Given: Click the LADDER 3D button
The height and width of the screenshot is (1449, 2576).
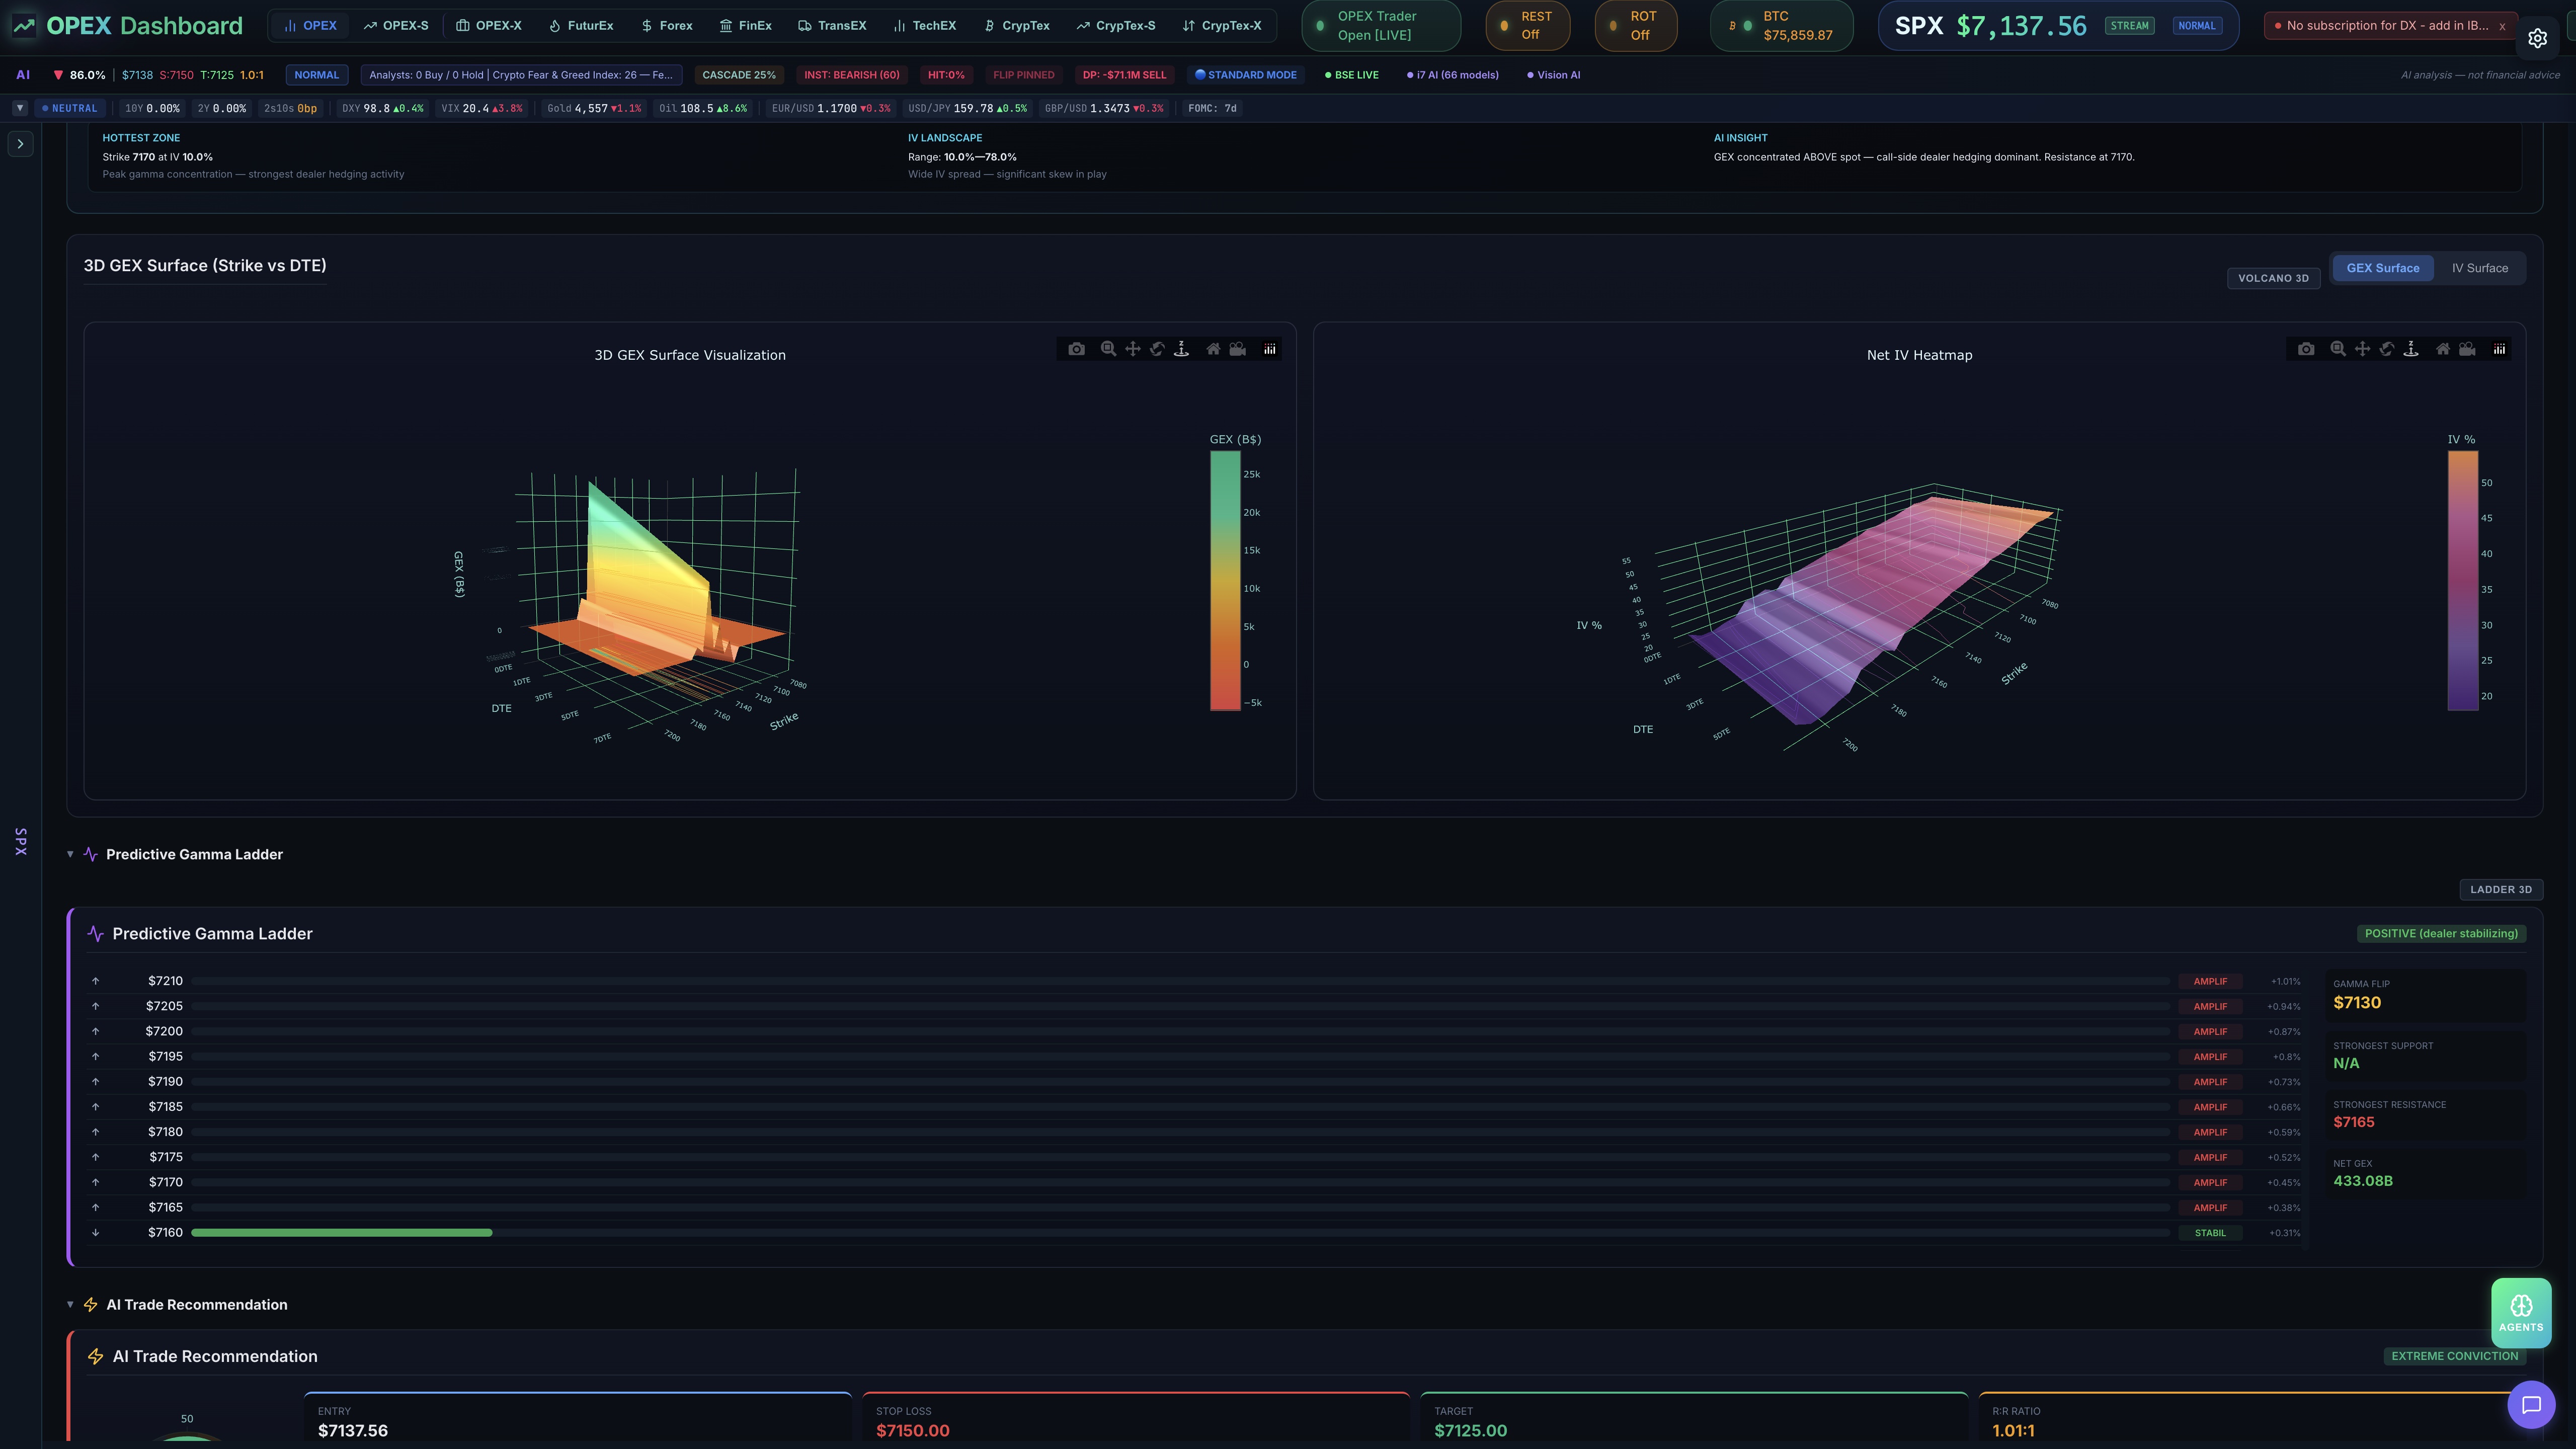Looking at the screenshot, I should [x=2500, y=889].
